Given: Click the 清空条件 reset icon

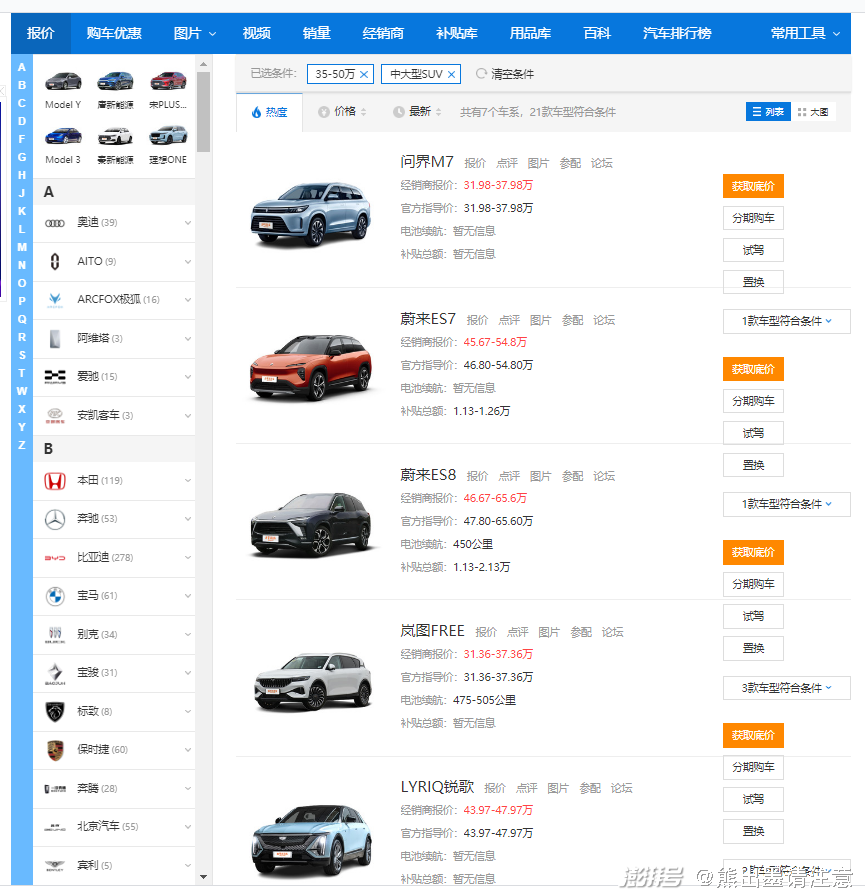Looking at the screenshot, I should point(481,74).
